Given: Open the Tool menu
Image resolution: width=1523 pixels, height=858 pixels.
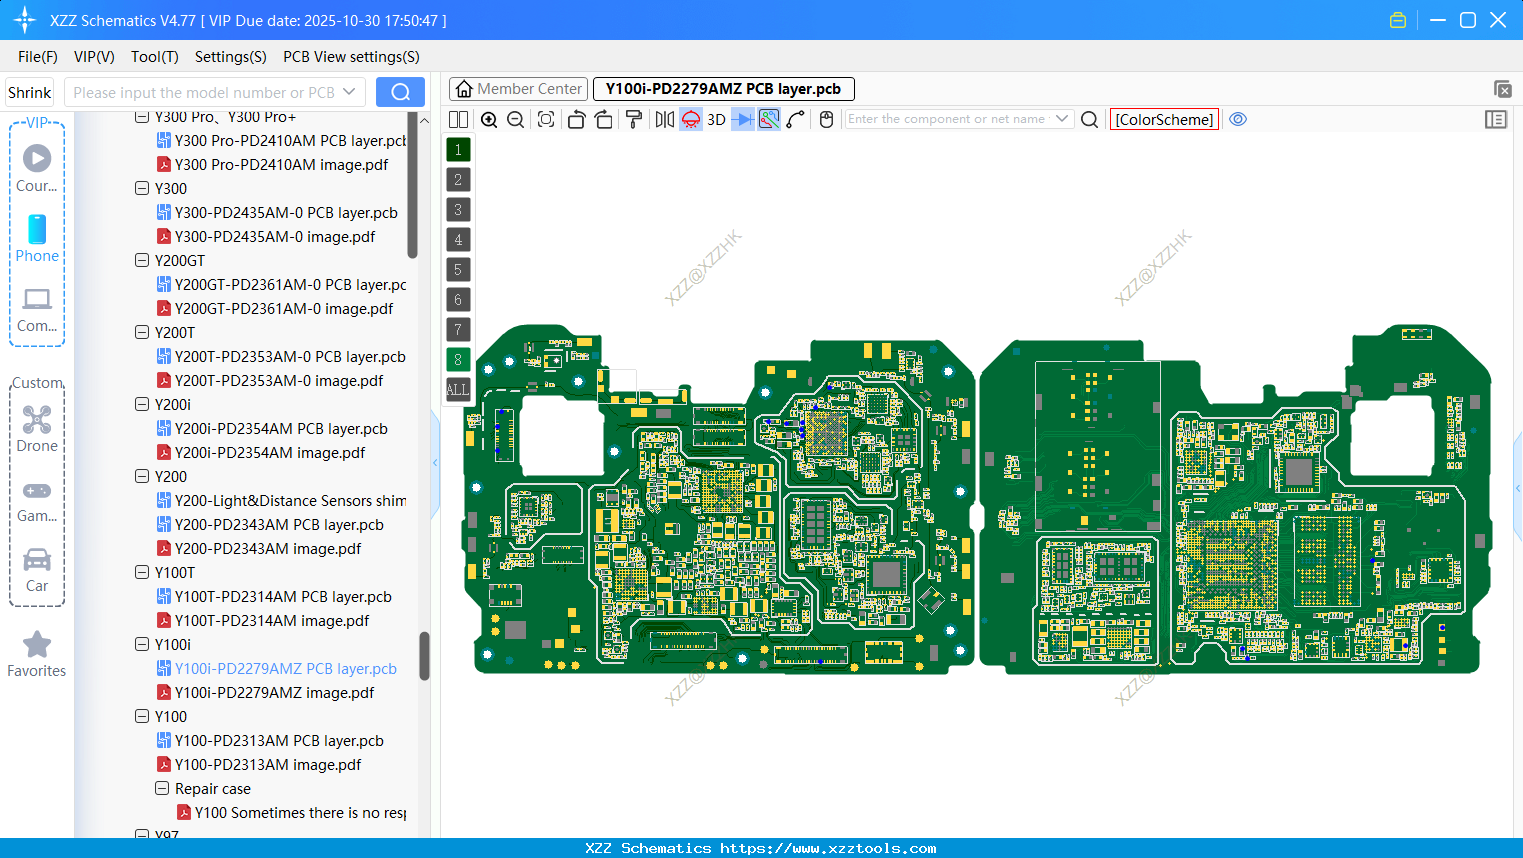Looking at the screenshot, I should click(154, 57).
